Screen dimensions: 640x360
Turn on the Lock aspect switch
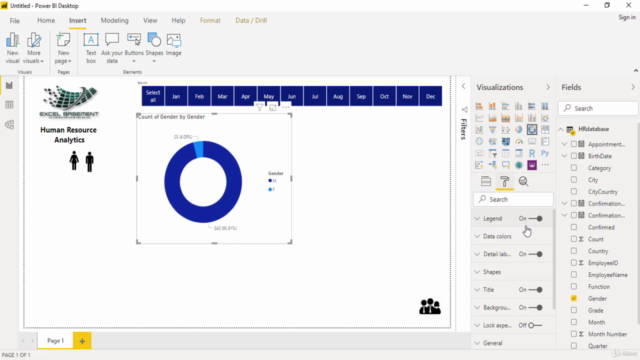[x=535, y=325]
